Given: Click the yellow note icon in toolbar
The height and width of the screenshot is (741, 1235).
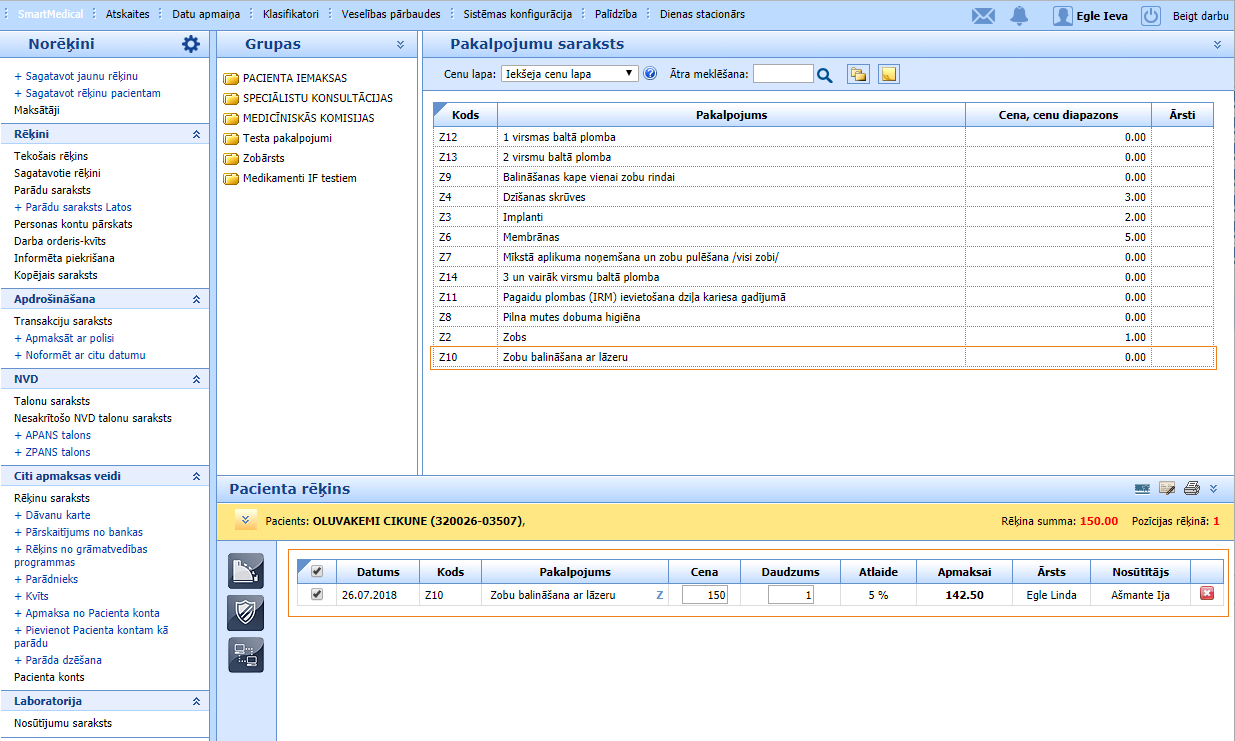Looking at the screenshot, I should coord(888,74).
